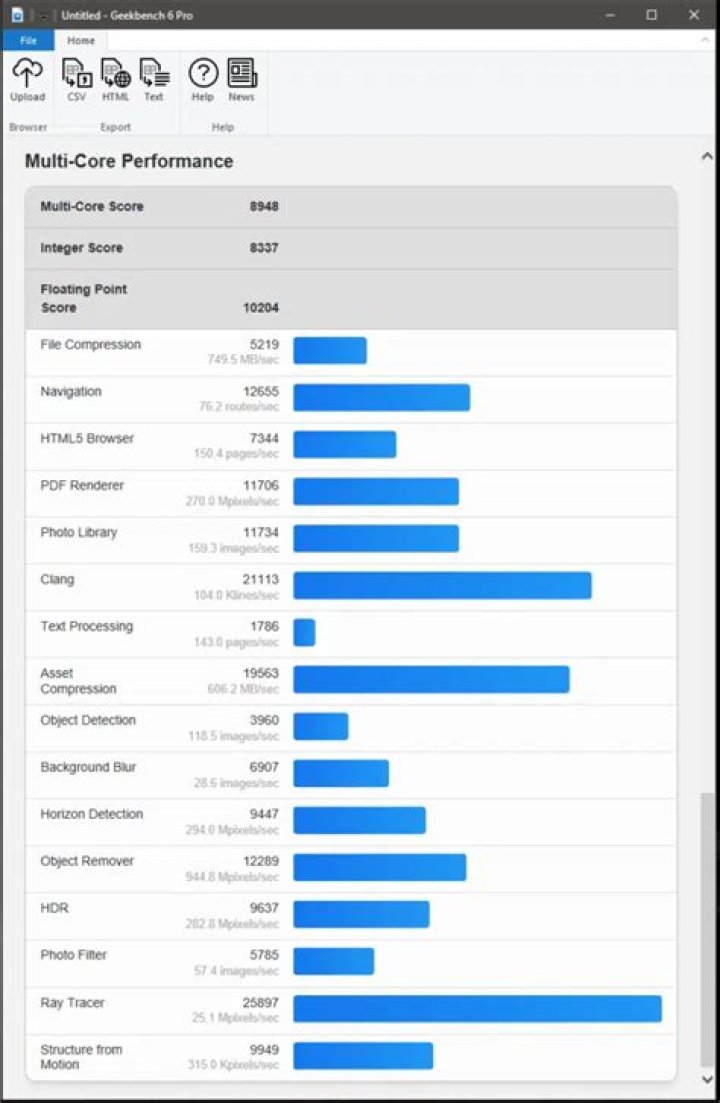
Task: Switch to the Home ribbon tab
Action: click(x=81, y=41)
